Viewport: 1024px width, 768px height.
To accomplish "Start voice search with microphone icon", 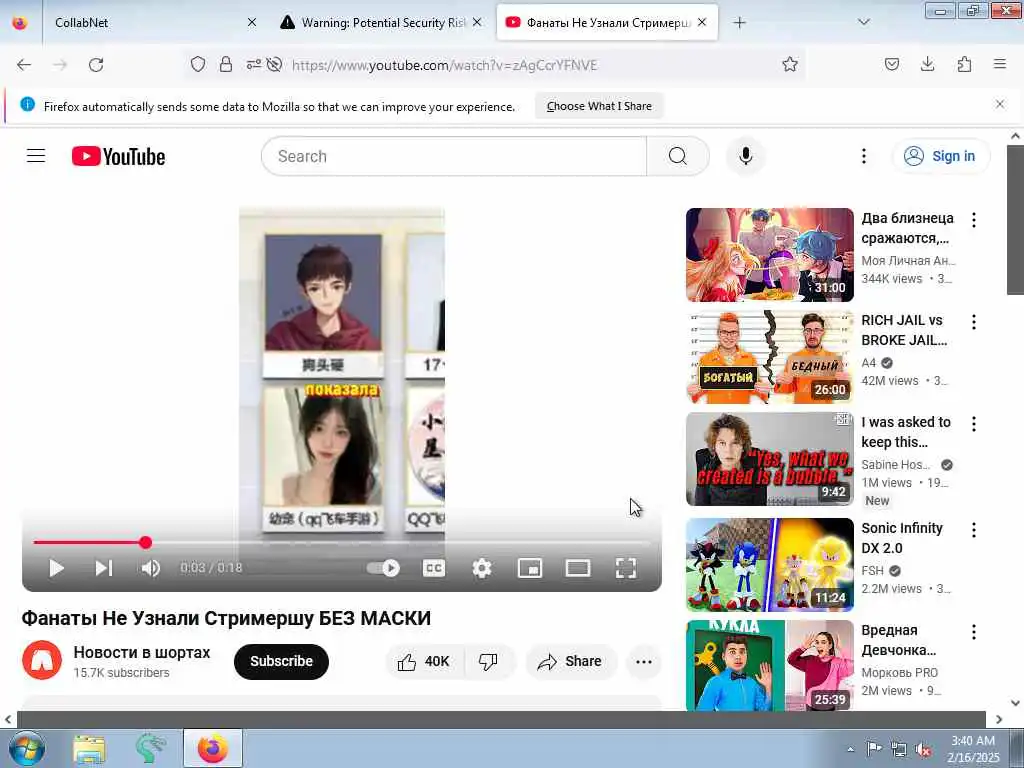I will coord(745,156).
